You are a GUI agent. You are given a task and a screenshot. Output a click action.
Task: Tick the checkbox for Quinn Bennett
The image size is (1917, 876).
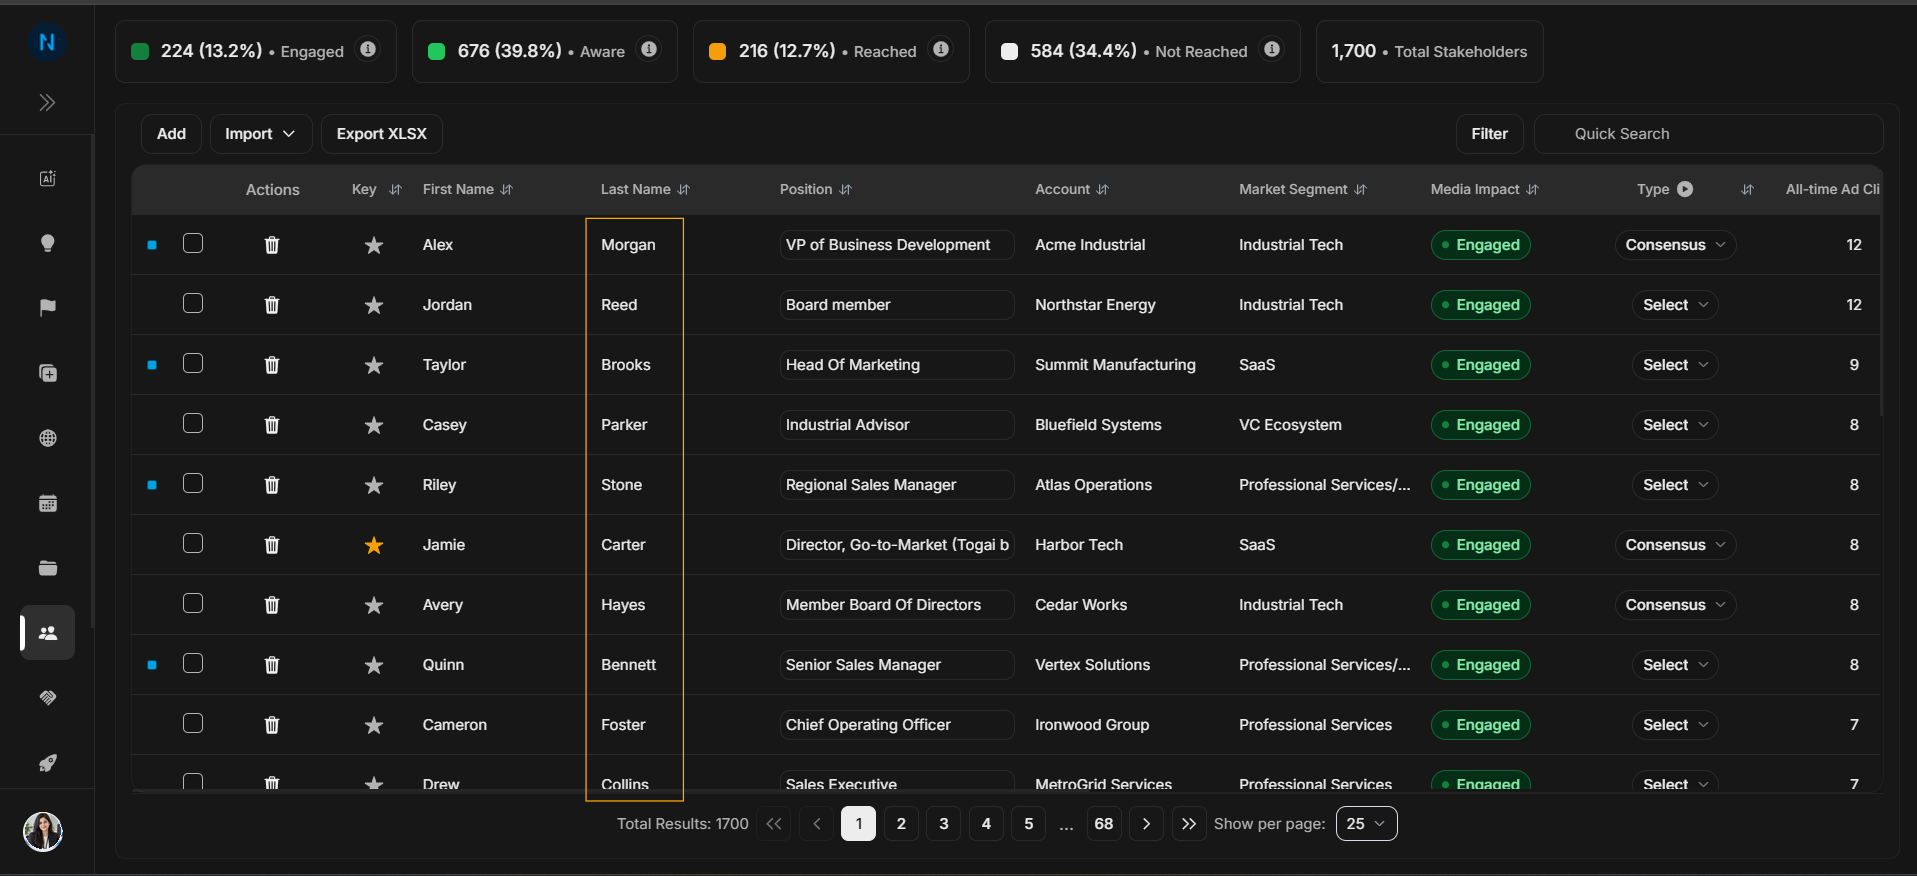[193, 663]
